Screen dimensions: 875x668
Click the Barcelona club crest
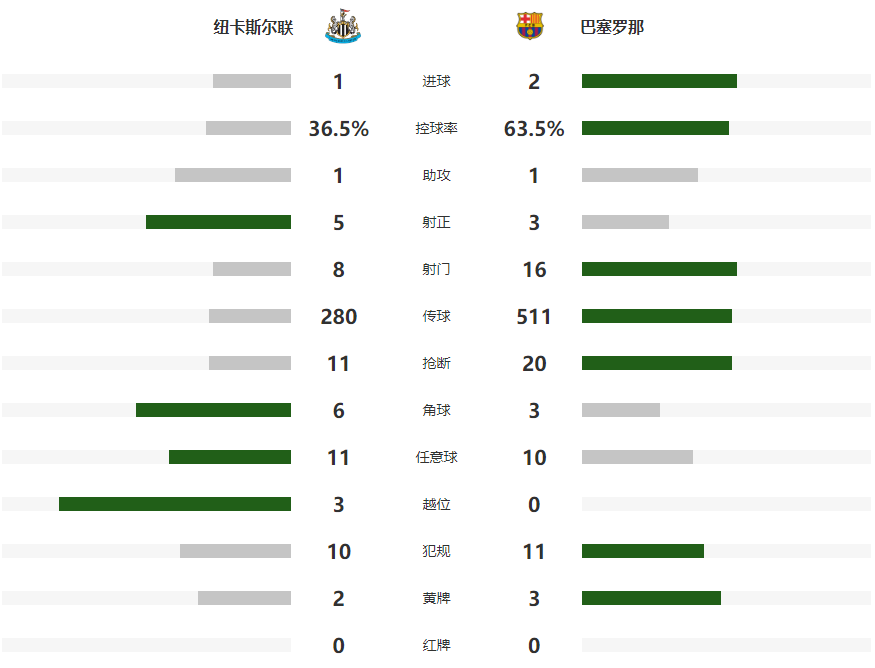530,27
